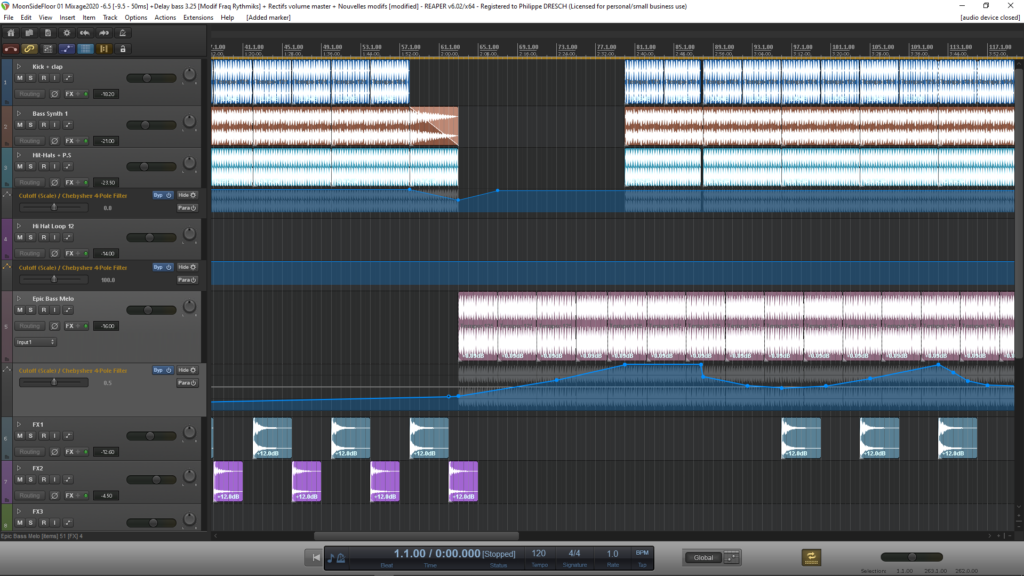Click the automation mode icon beside Global

(x=731, y=557)
